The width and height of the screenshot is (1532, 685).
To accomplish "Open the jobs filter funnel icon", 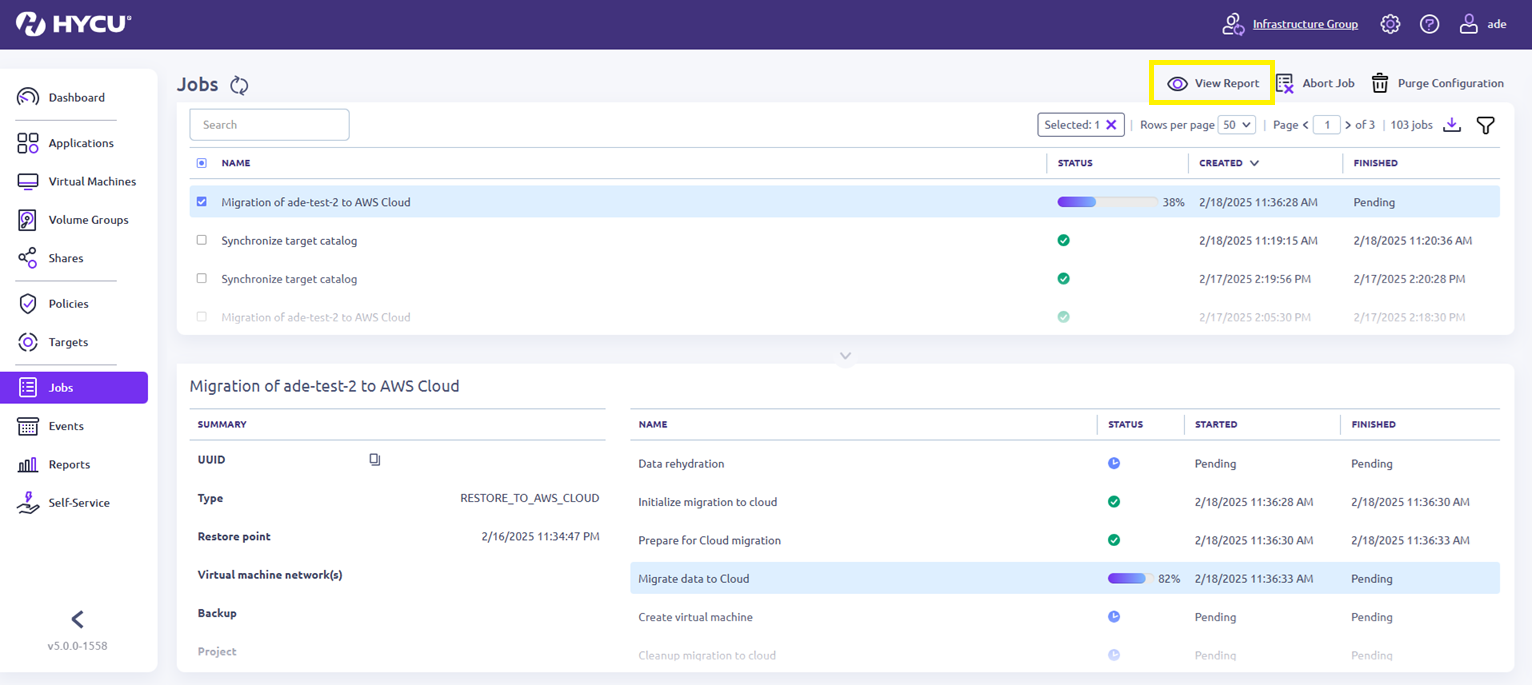I will coord(1485,125).
